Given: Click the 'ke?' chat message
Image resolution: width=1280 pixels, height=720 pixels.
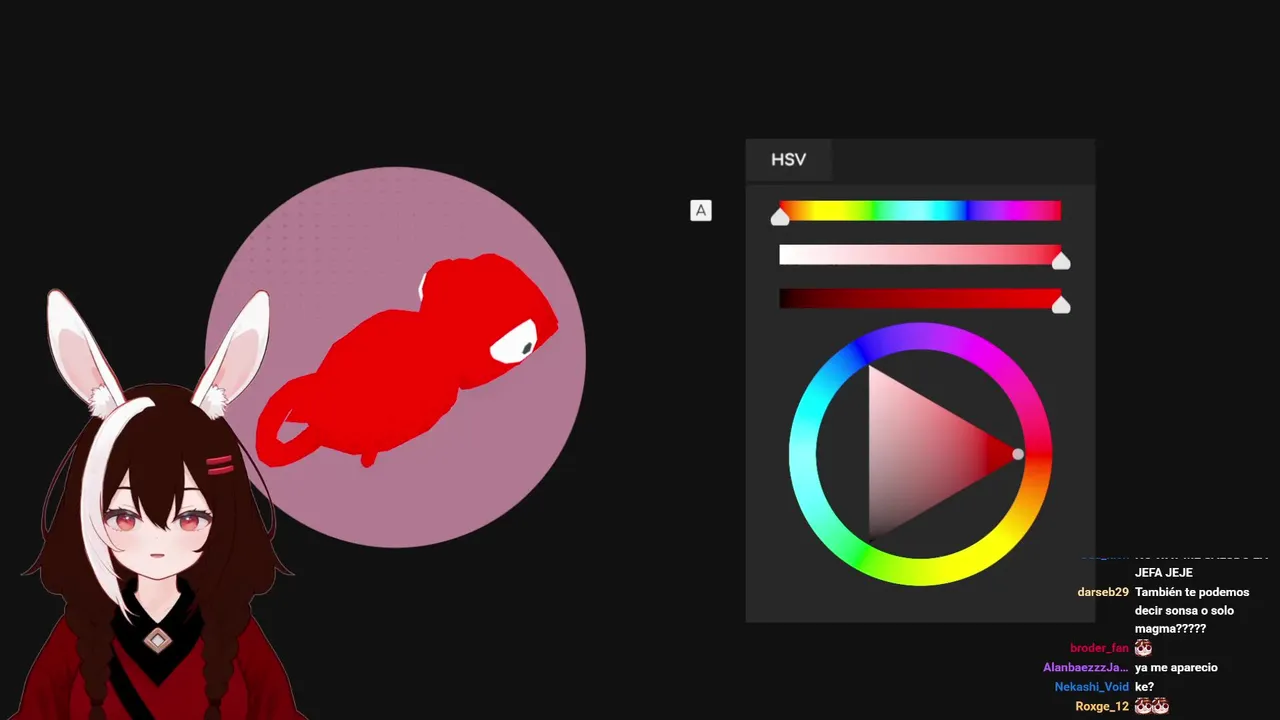Looking at the screenshot, I should 1145,687.
